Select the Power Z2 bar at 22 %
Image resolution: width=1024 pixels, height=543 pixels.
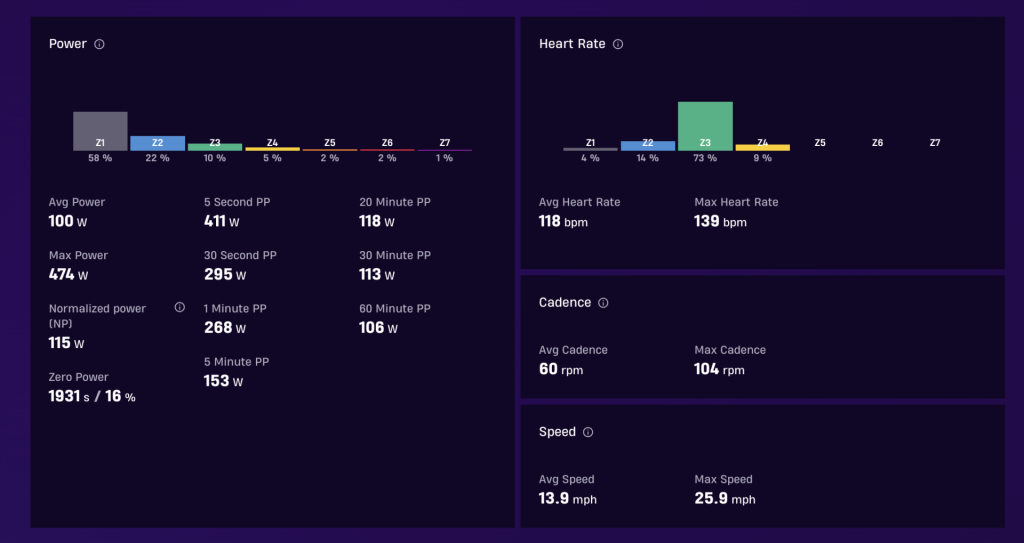pos(157,143)
